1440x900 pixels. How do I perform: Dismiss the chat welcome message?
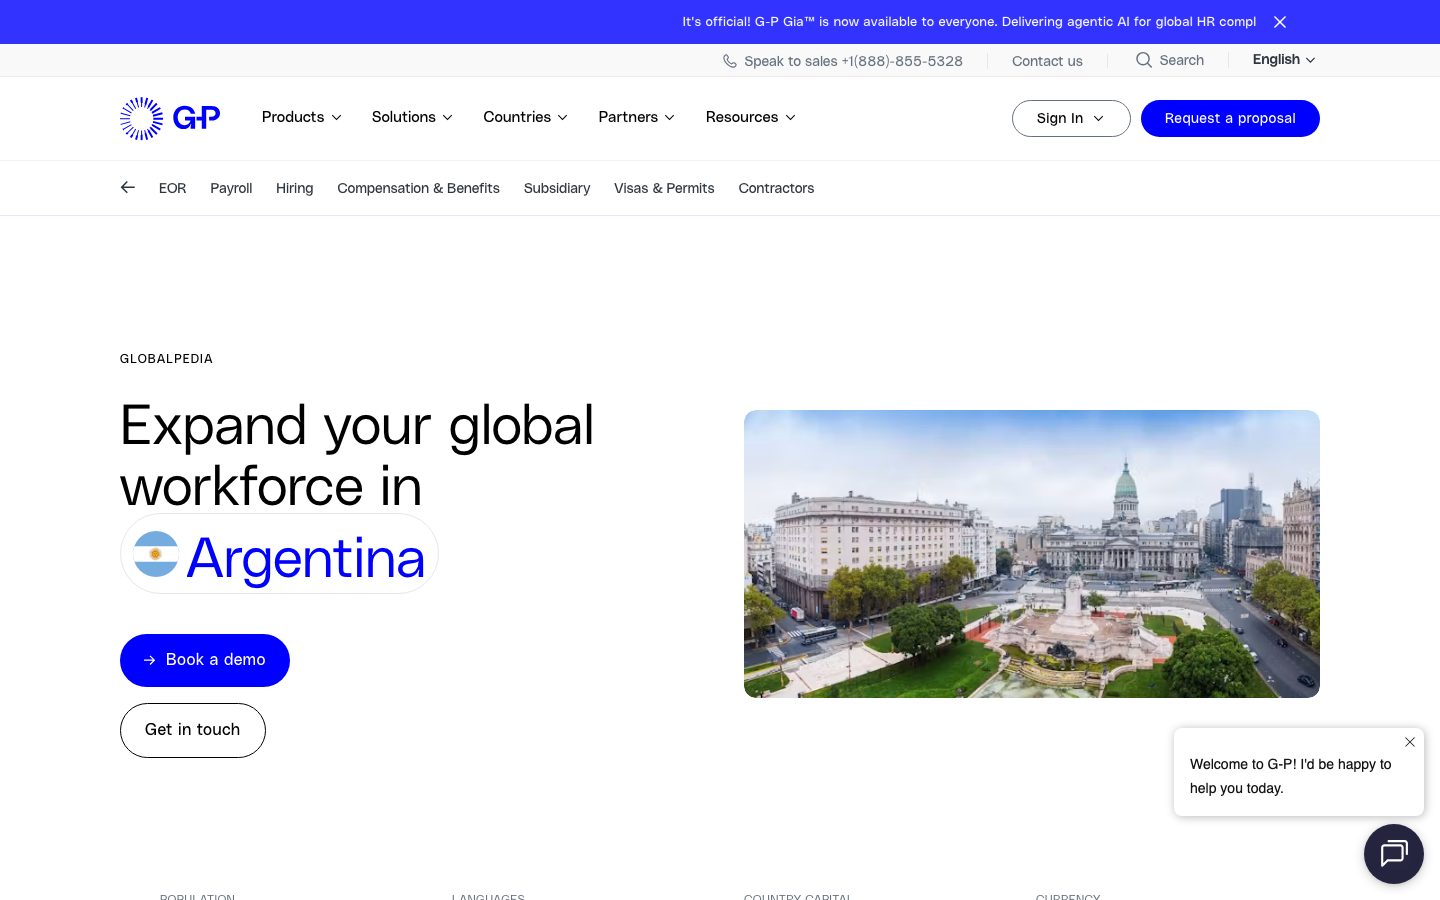click(x=1410, y=742)
